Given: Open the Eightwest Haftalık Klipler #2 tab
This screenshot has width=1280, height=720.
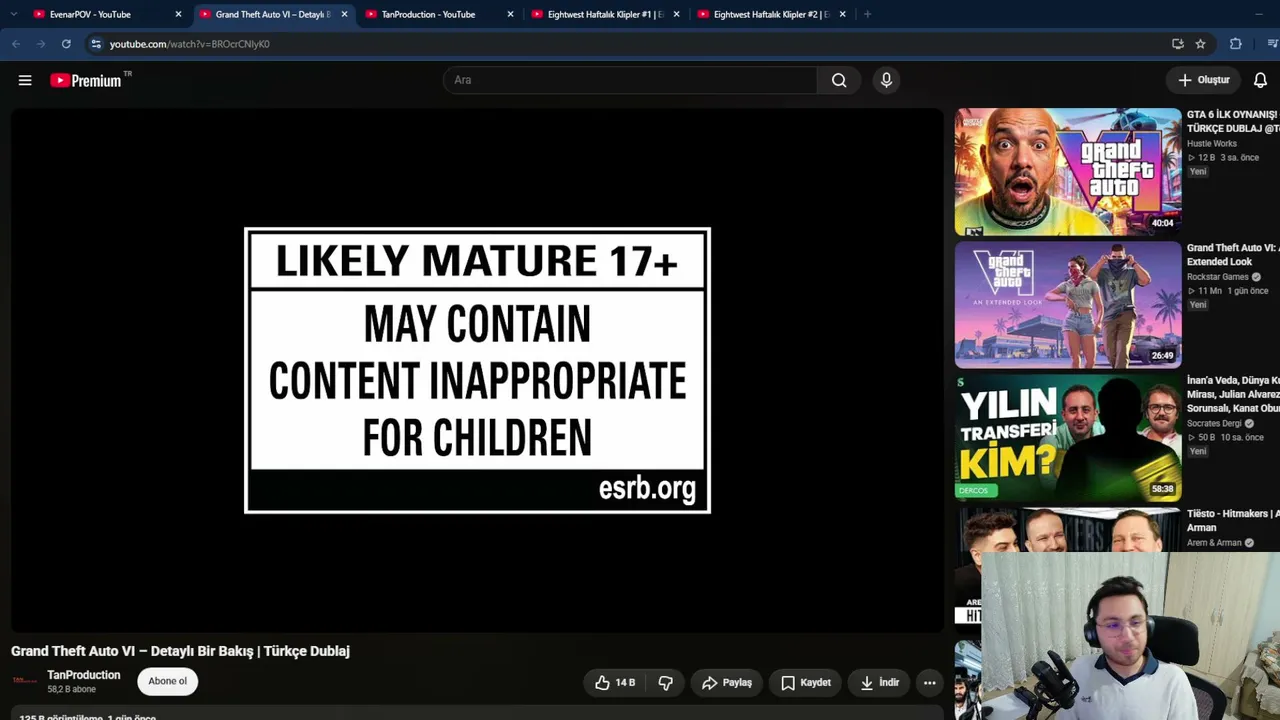Looking at the screenshot, I should coord(771,14).
